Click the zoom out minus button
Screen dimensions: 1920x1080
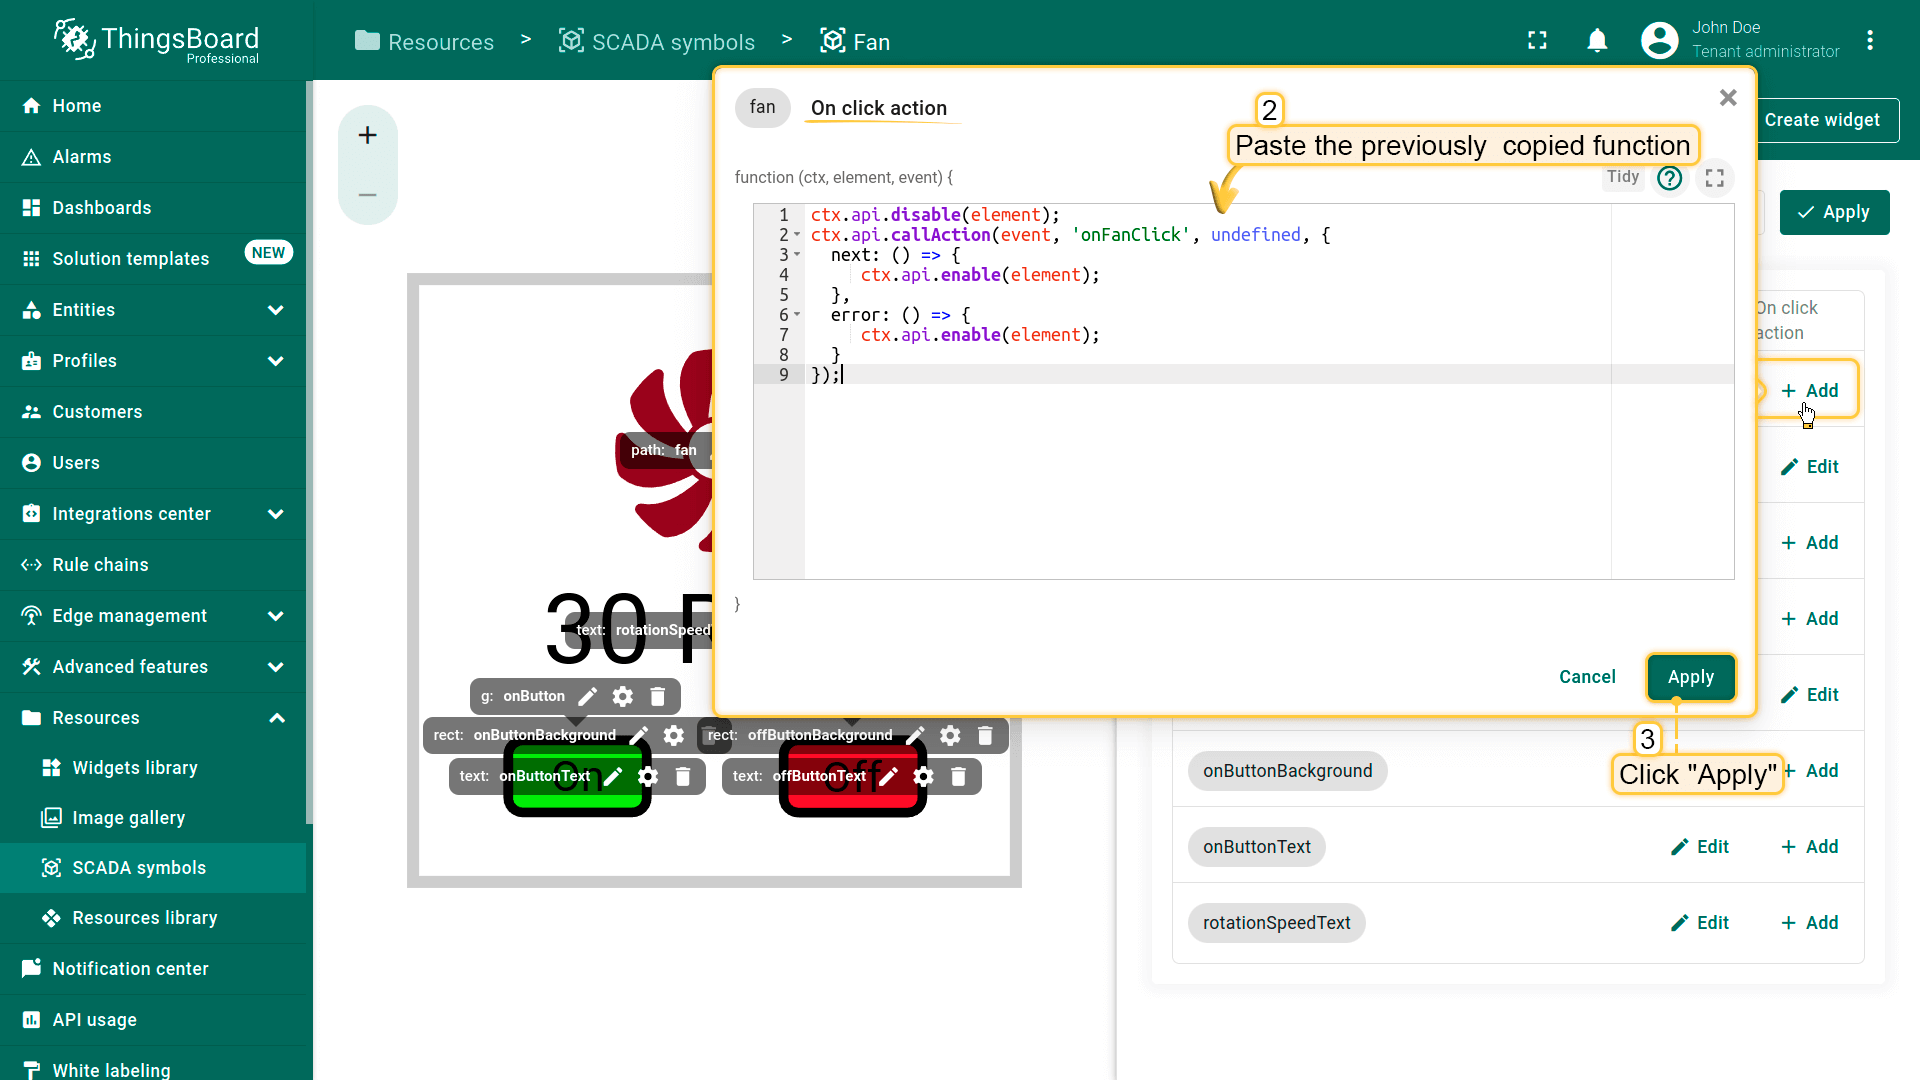pos(367,195)
